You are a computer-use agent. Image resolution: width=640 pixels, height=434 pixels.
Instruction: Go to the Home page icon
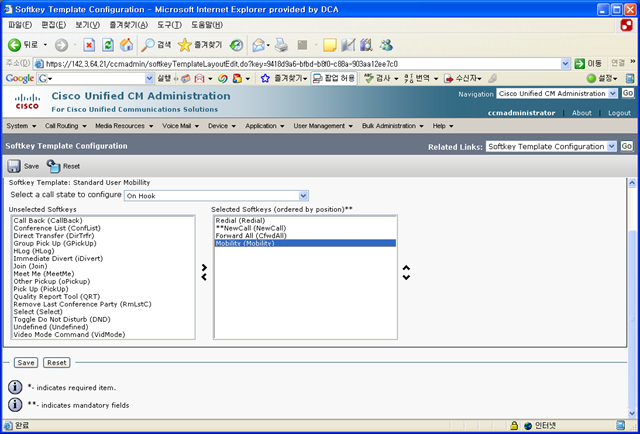pos(127,45)
